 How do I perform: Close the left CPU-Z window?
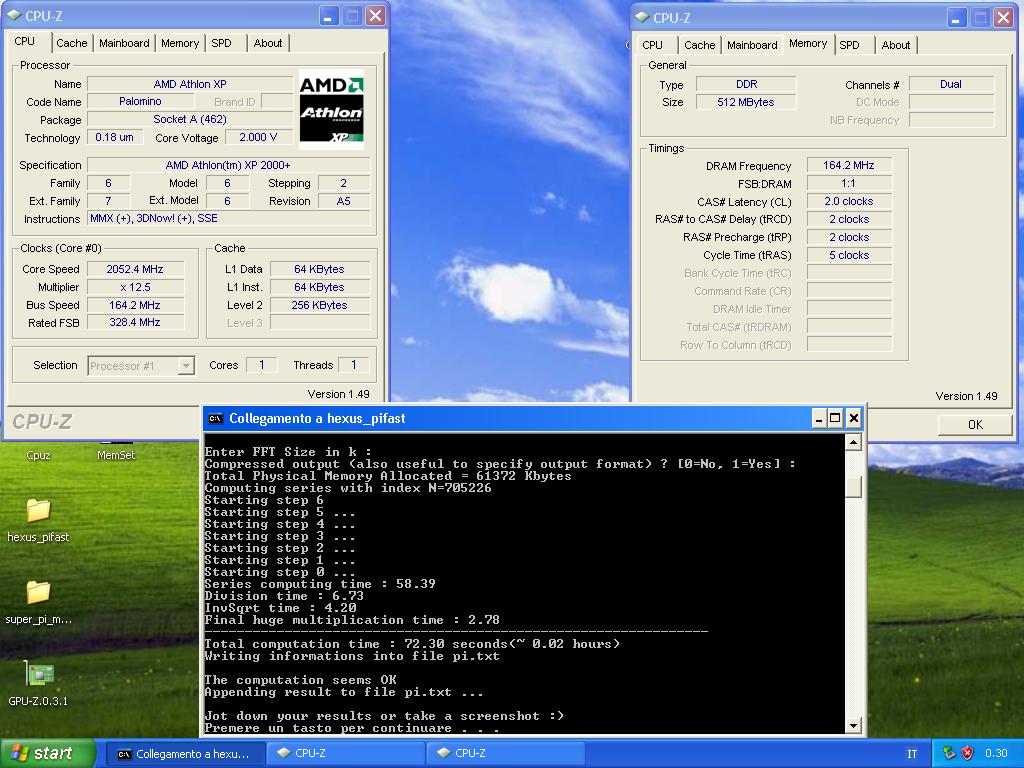pos(375,16)
